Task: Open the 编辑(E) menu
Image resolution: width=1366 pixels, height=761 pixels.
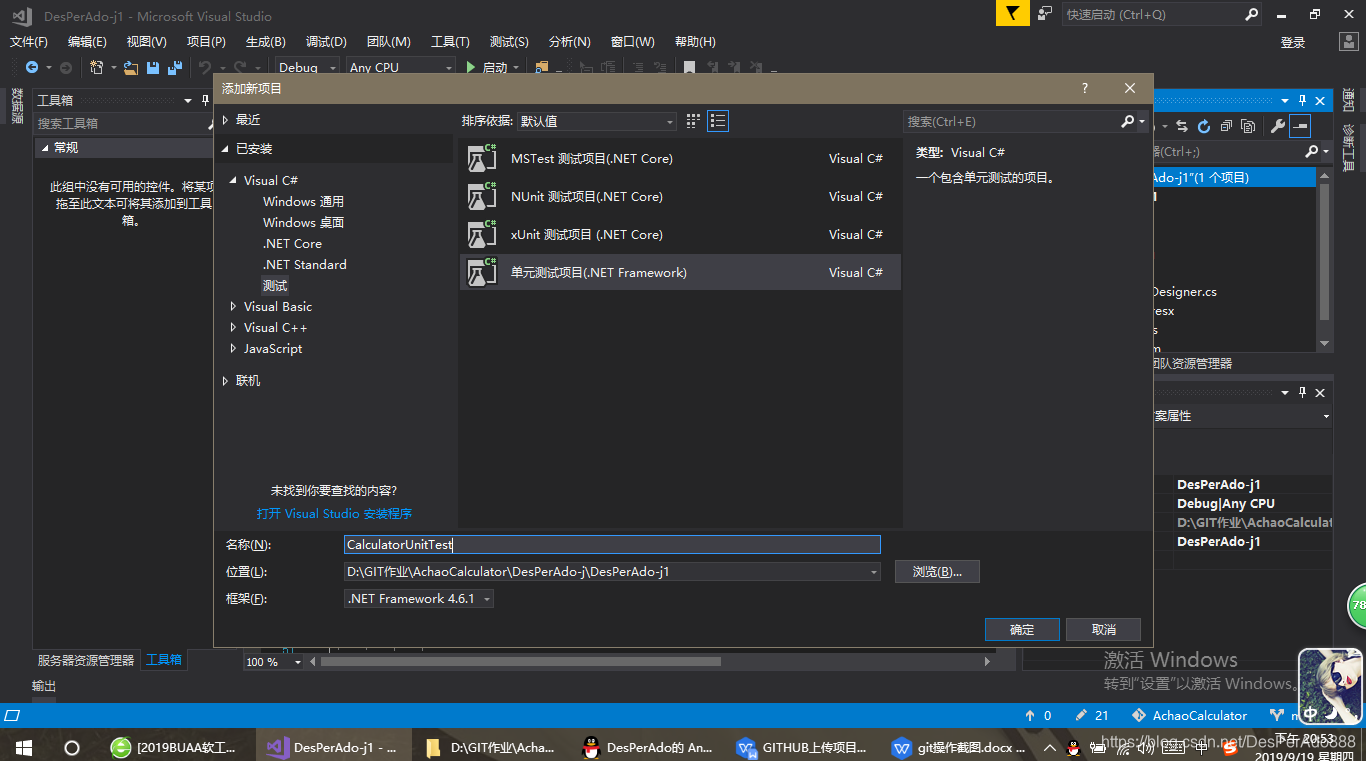Action: (x=87, y=42)
